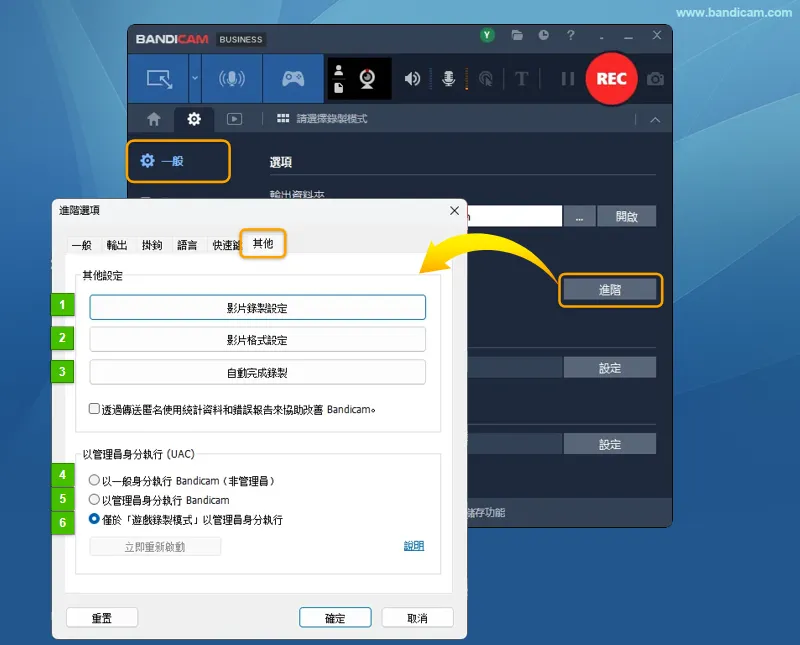Click the lower 設定 button in Bandicam window
800x645 pixels.
[x=610, y=444]
